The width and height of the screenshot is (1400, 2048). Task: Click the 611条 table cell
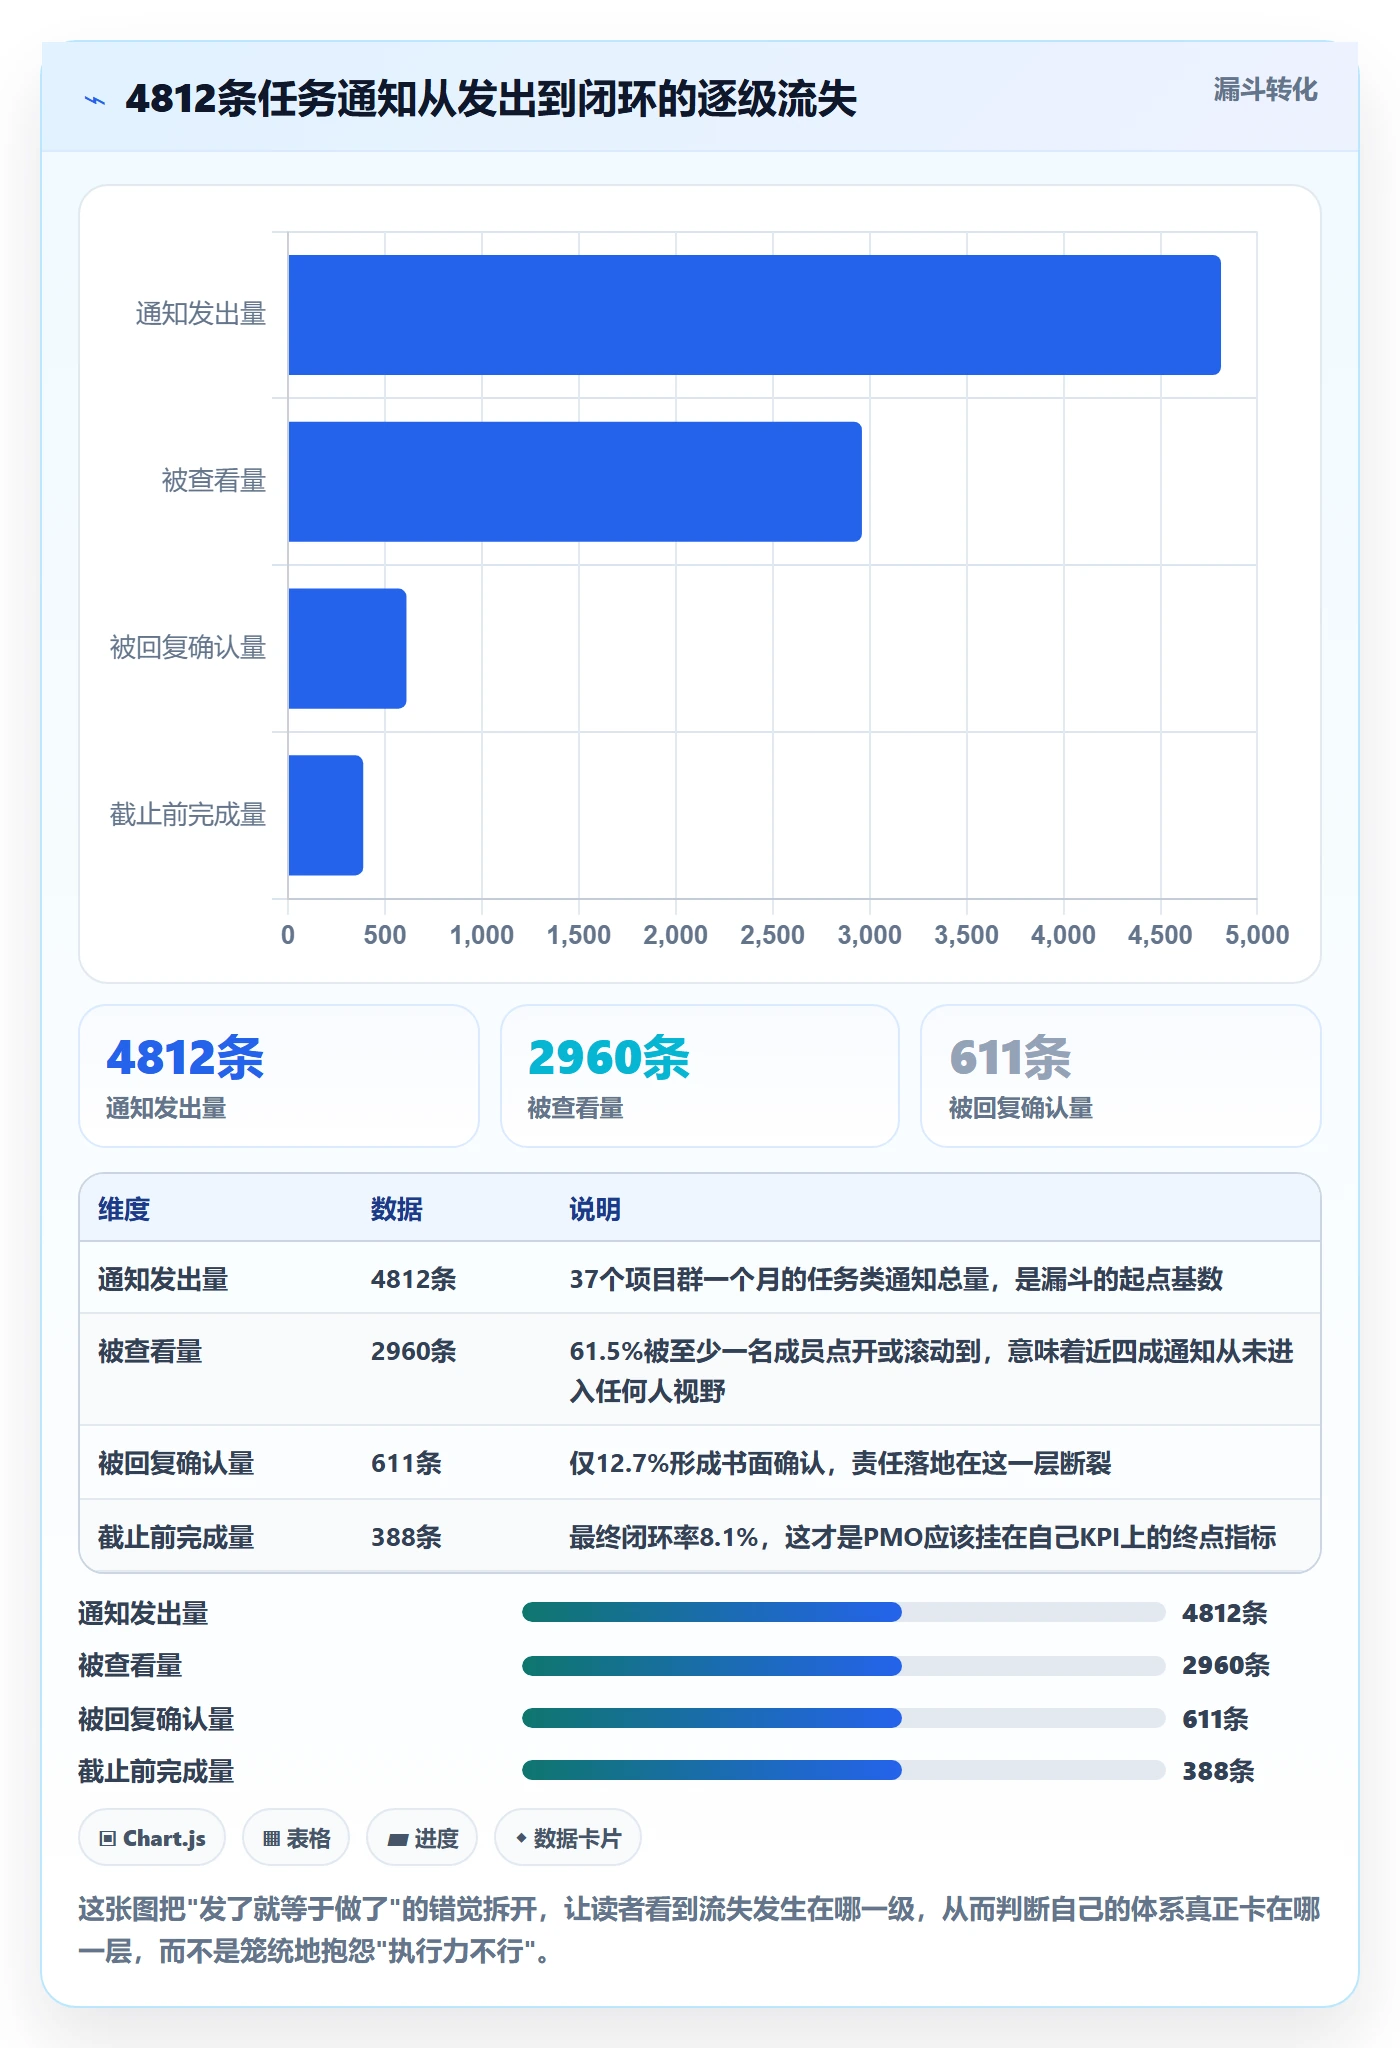(406, 1463)
